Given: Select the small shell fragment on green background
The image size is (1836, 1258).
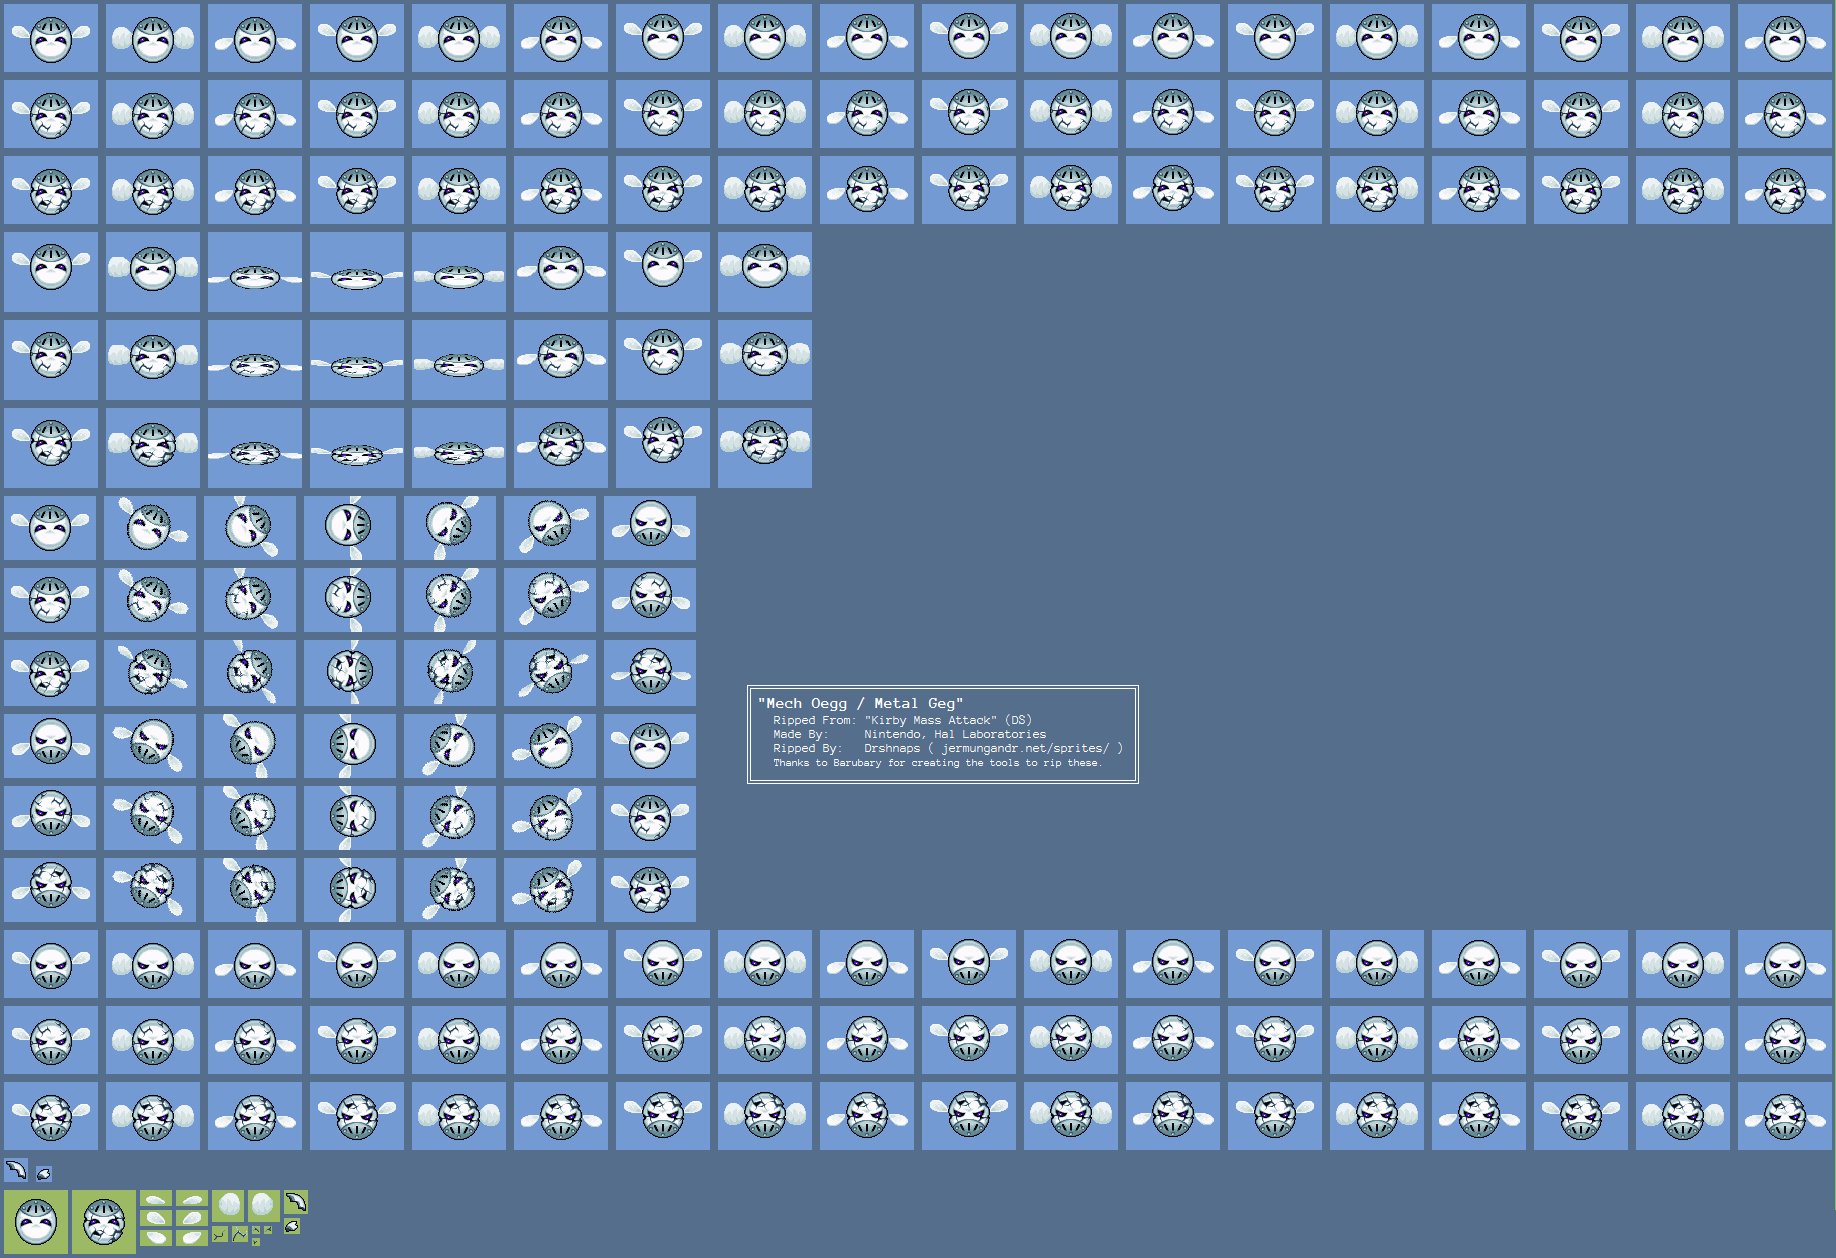Looking at the screenshot, I should (x=292, y=1226).
